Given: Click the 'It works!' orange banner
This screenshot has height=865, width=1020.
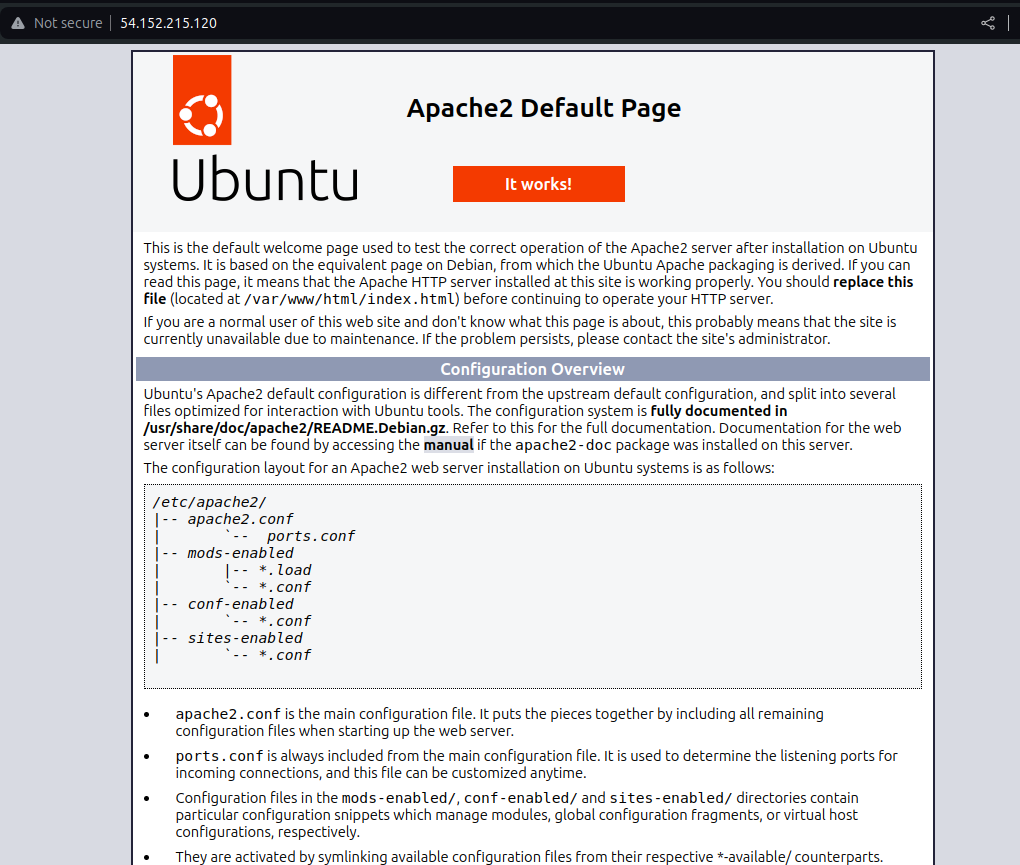Looking at the screenshot, I should (538, 183).
